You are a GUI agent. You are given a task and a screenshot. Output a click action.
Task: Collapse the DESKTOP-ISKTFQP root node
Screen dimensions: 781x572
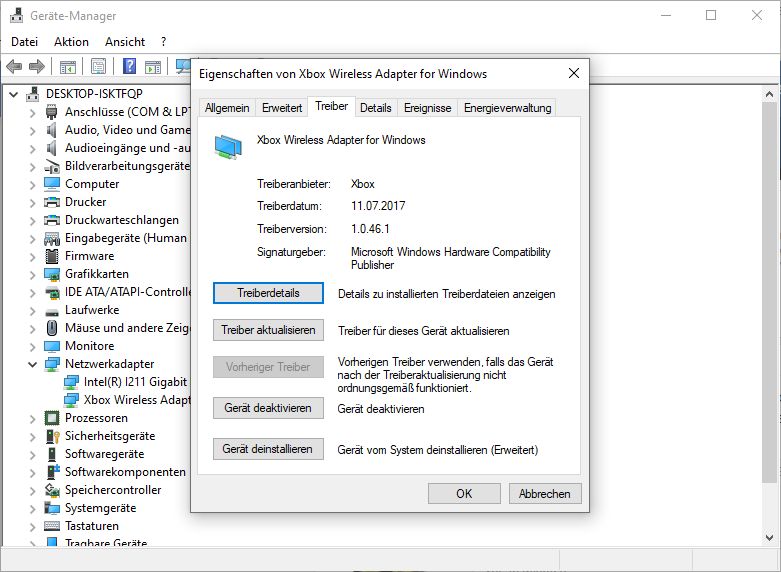pyautogui.click(x=13, y=94)
